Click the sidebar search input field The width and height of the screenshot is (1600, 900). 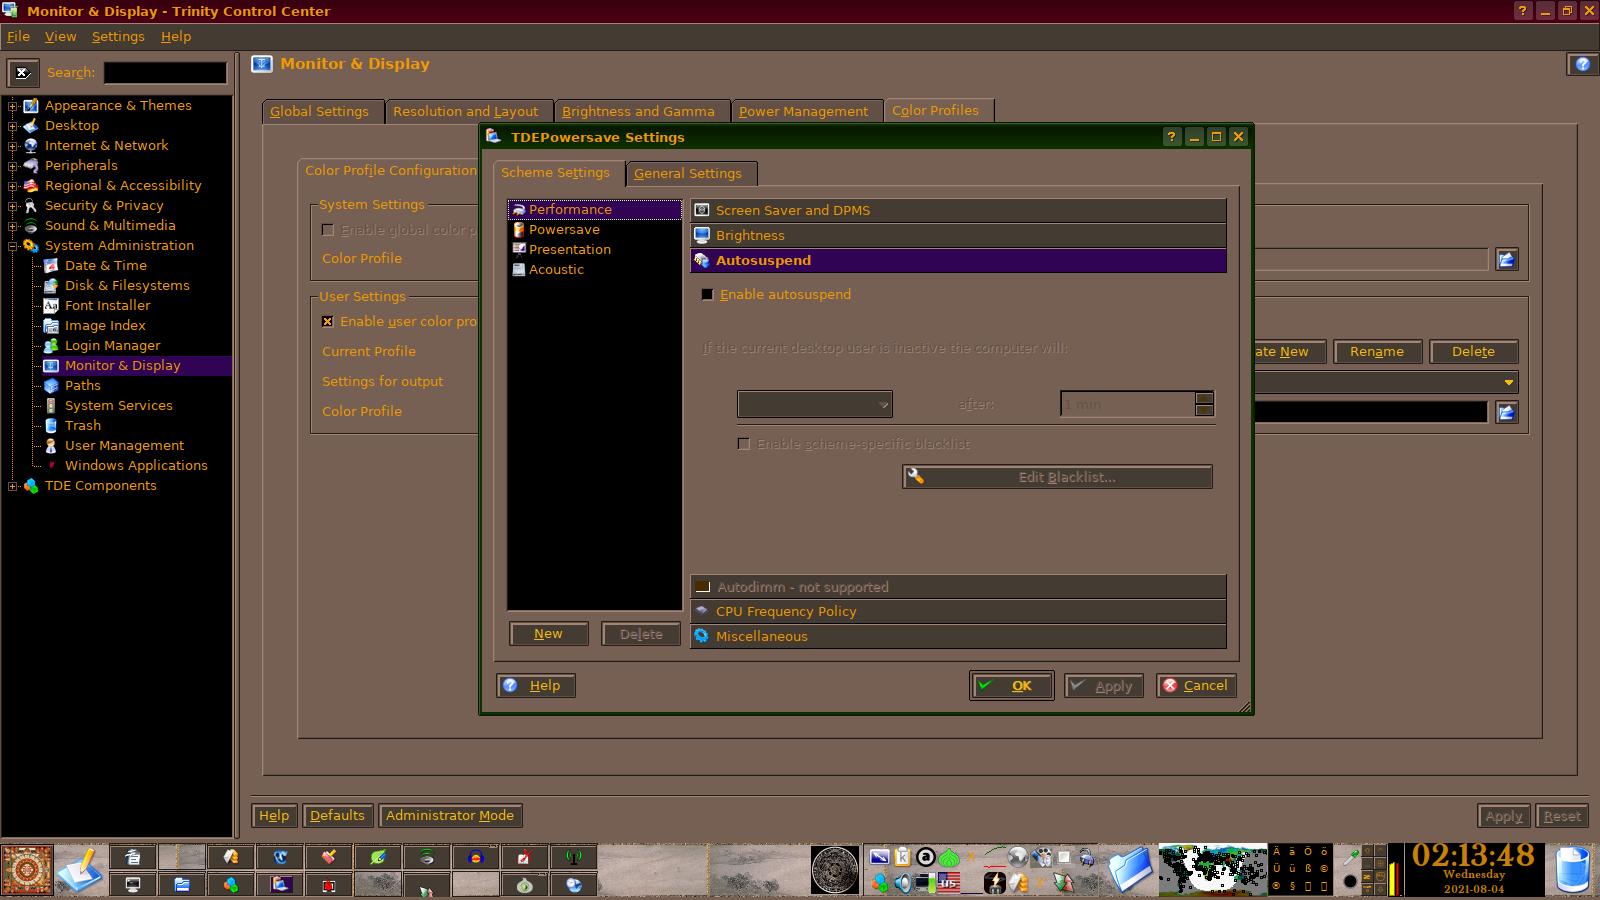(165, 73)
